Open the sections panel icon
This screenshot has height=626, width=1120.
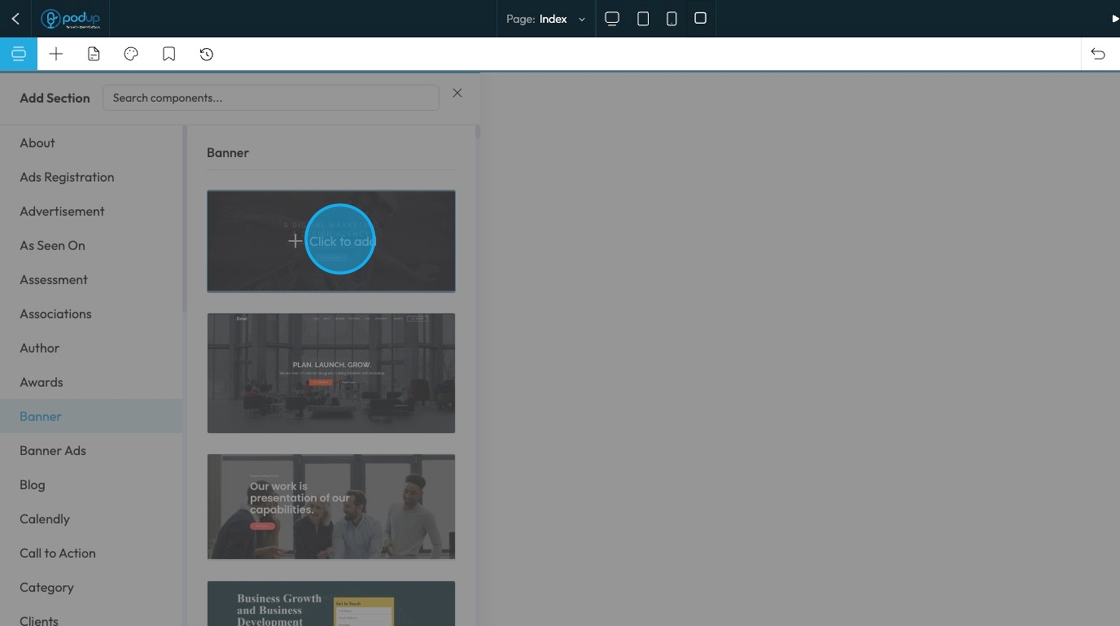click(x=19, y=54)
